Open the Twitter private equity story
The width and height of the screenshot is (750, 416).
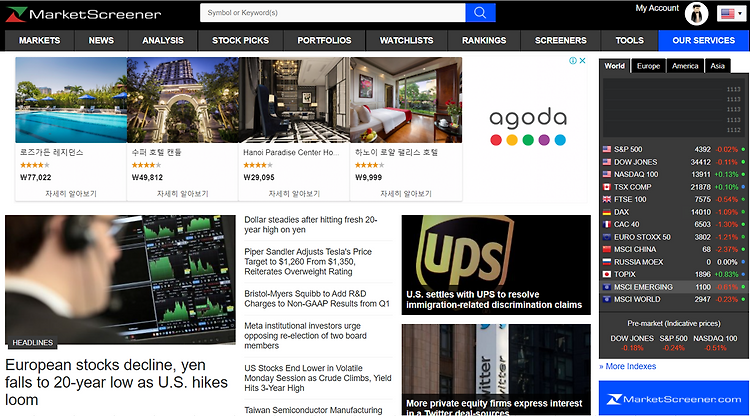(496, 370)
